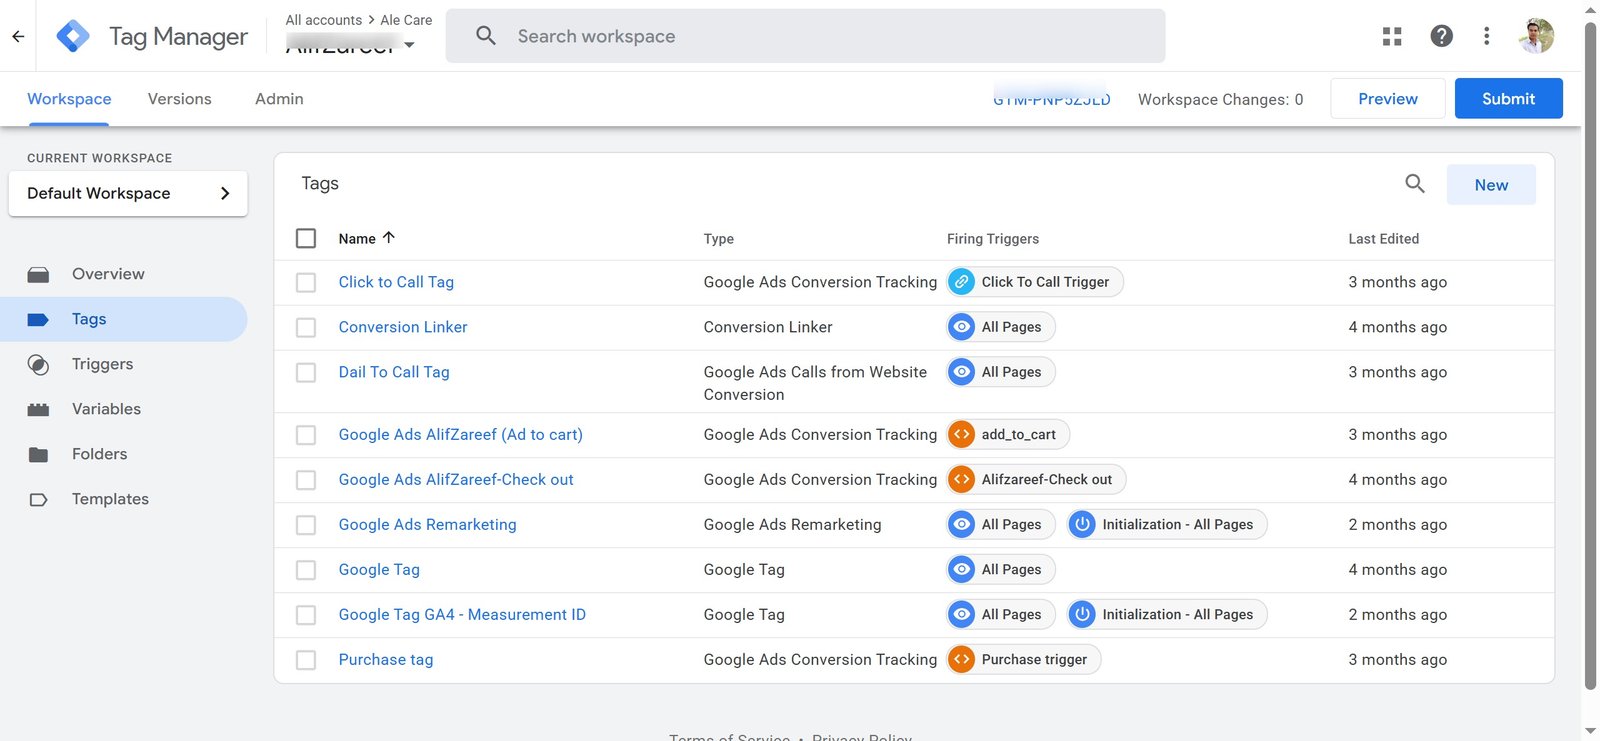This screenshot has height=741, width=1600.
Task: Switch to the Admin tab
Action: (279, 99)
